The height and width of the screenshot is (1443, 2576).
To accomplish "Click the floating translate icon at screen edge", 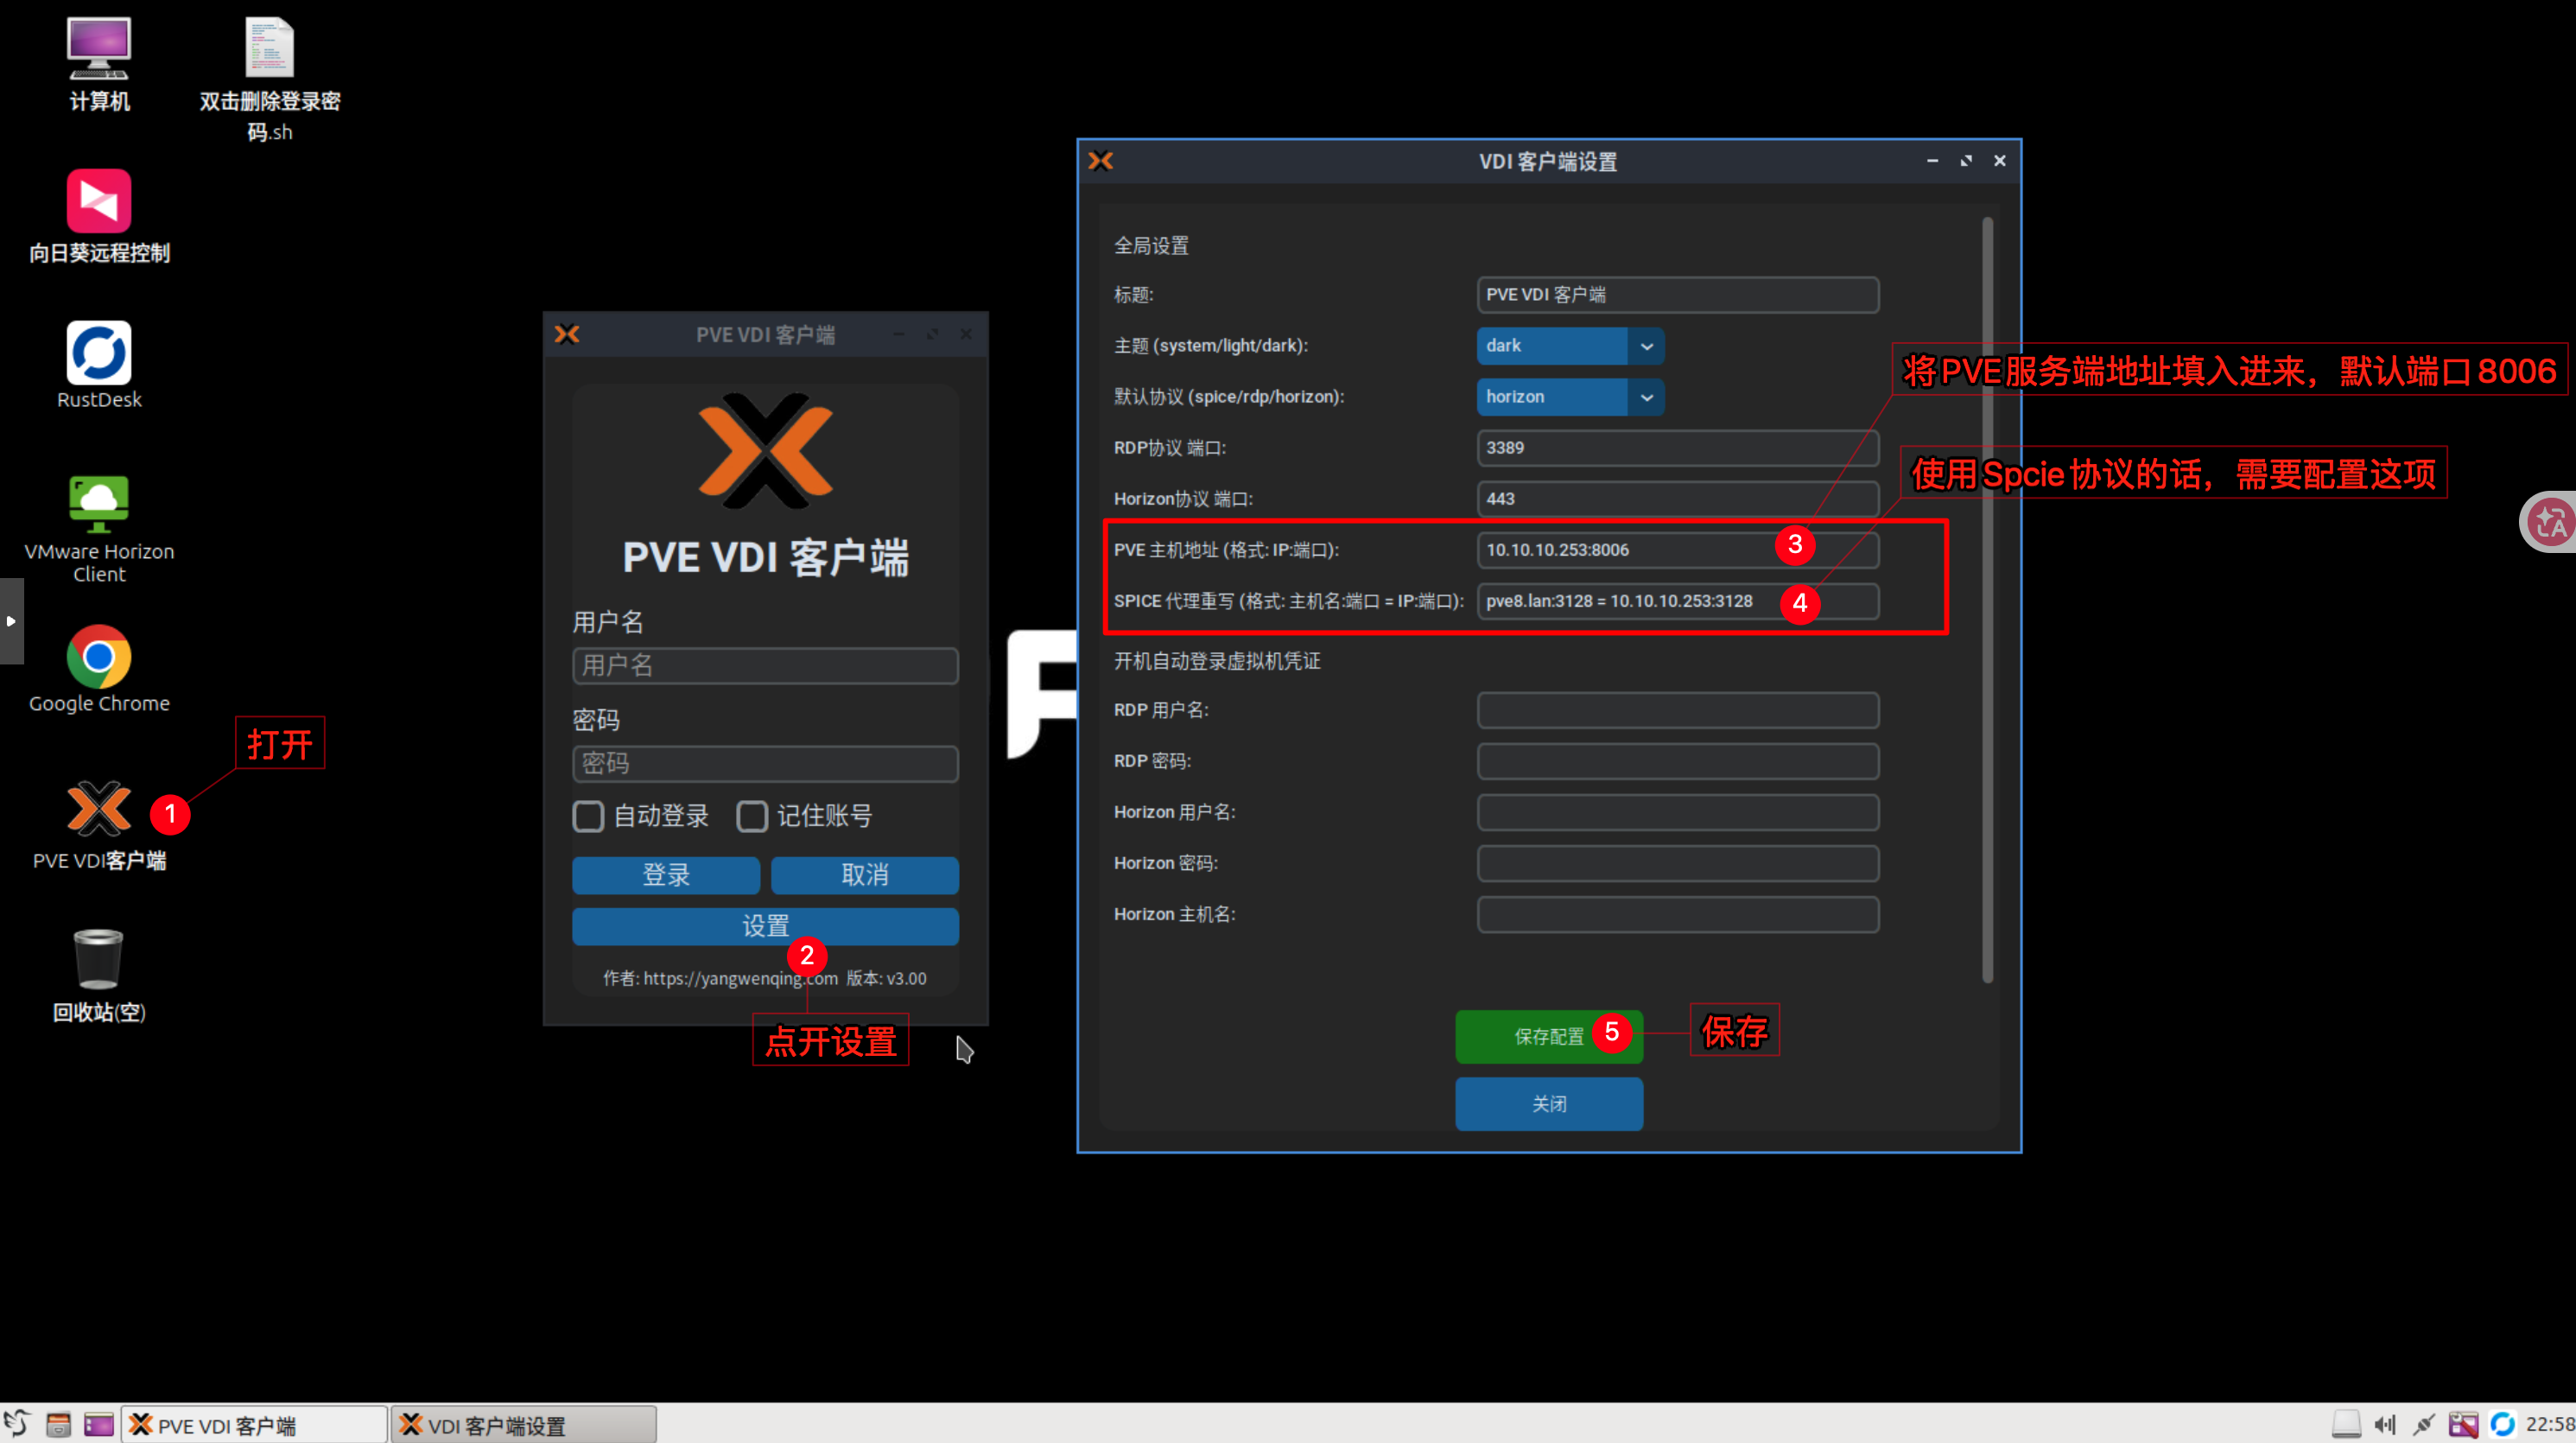I will click(2548, 521).
